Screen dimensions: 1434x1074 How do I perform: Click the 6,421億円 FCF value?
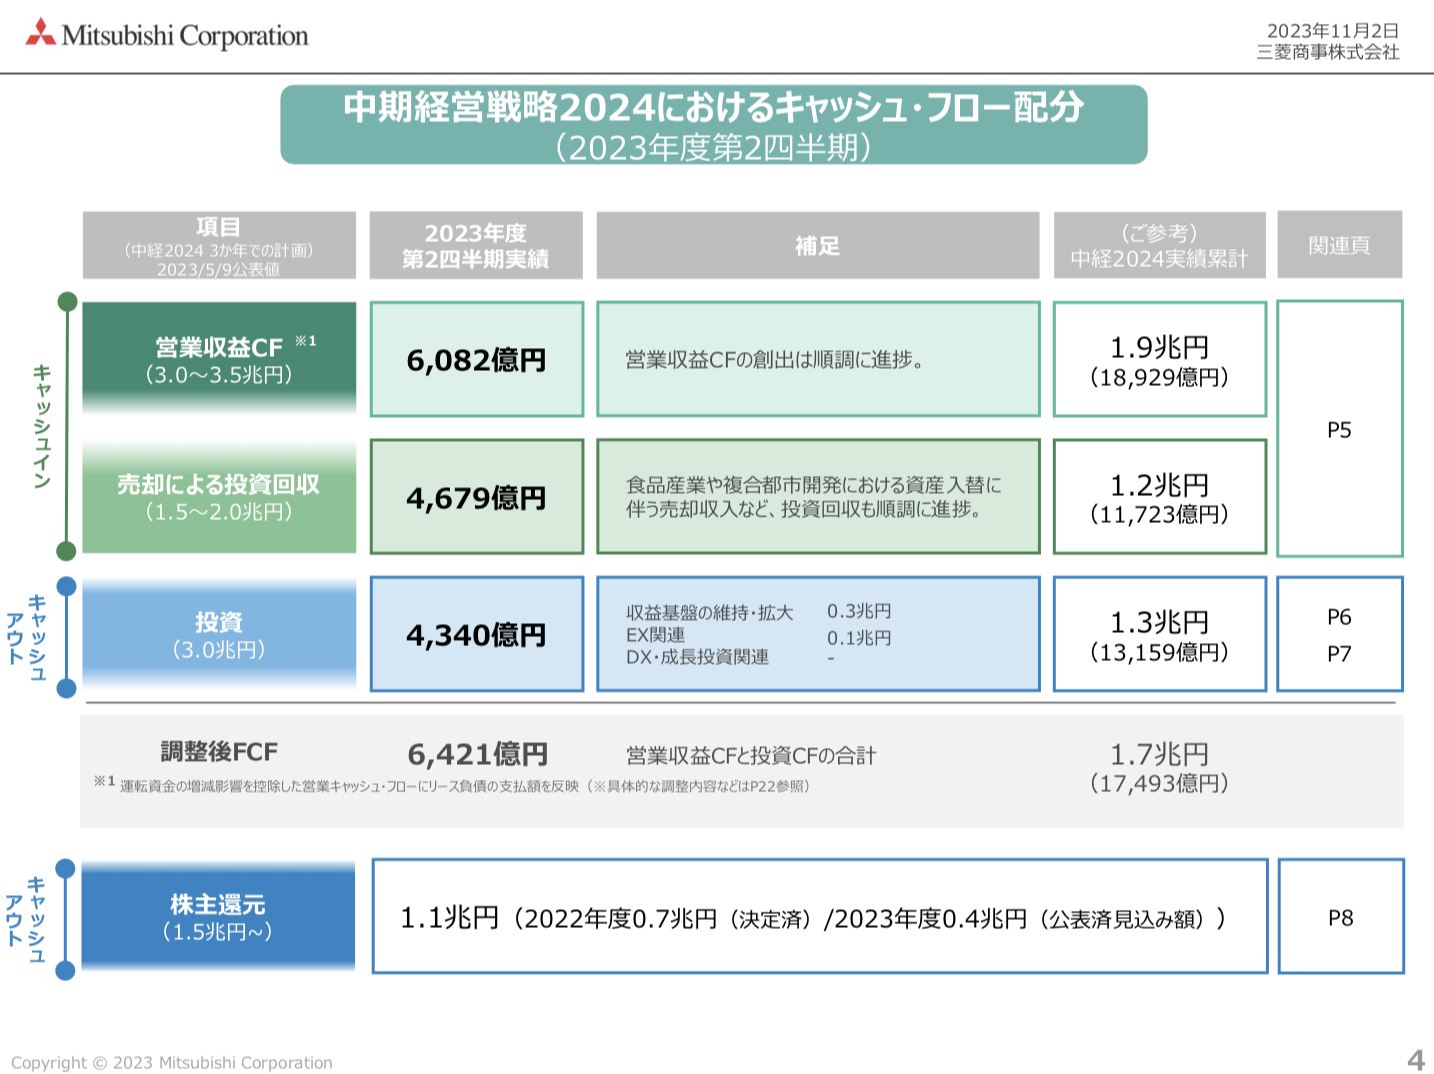click(x=477, y=754)
